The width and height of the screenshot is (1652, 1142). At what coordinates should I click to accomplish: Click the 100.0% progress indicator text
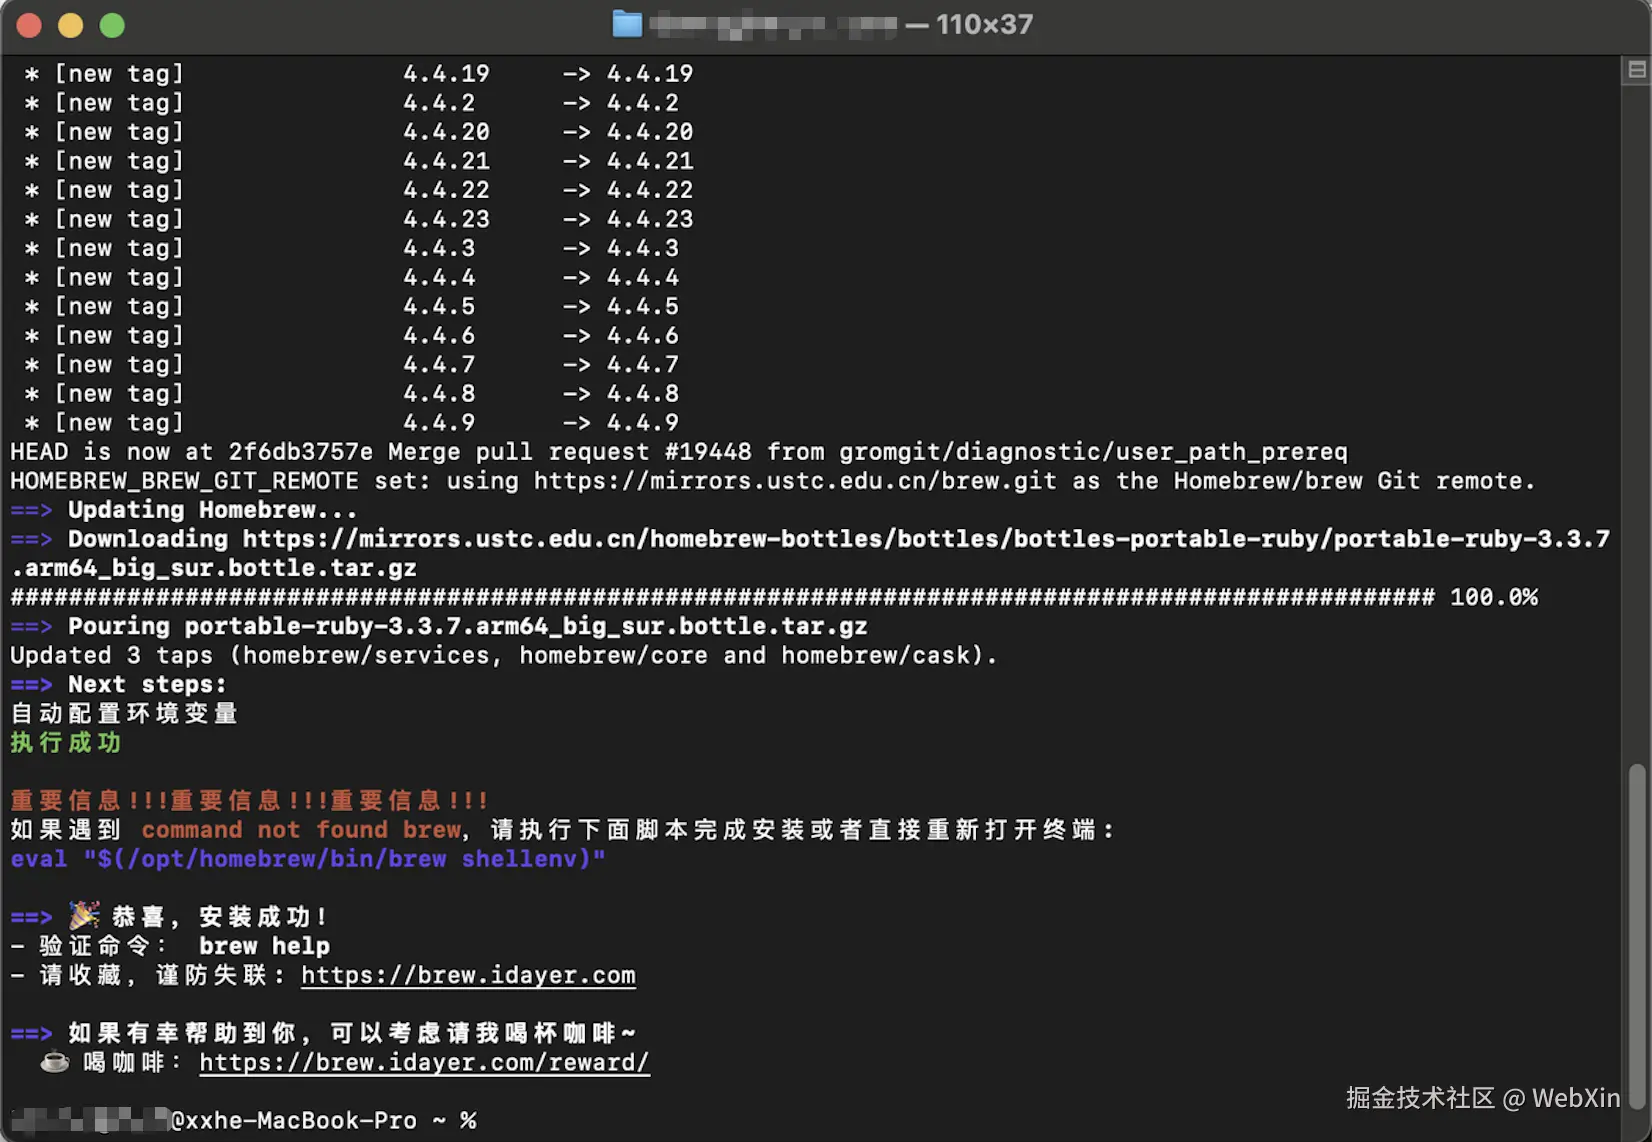(1494, 597)
